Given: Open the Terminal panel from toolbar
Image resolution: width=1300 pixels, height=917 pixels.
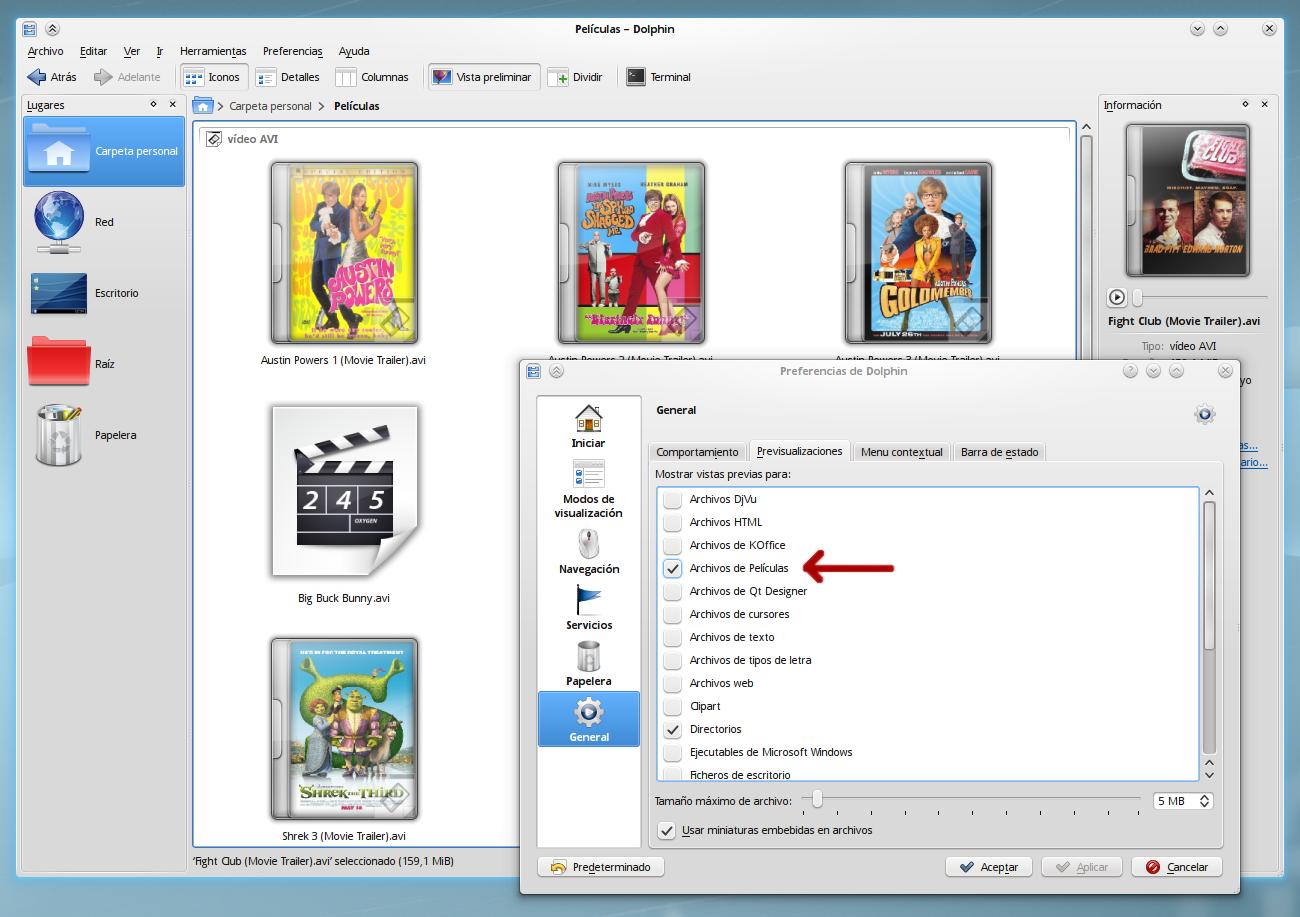Looking at the screenshot, I should pos(658,77).
